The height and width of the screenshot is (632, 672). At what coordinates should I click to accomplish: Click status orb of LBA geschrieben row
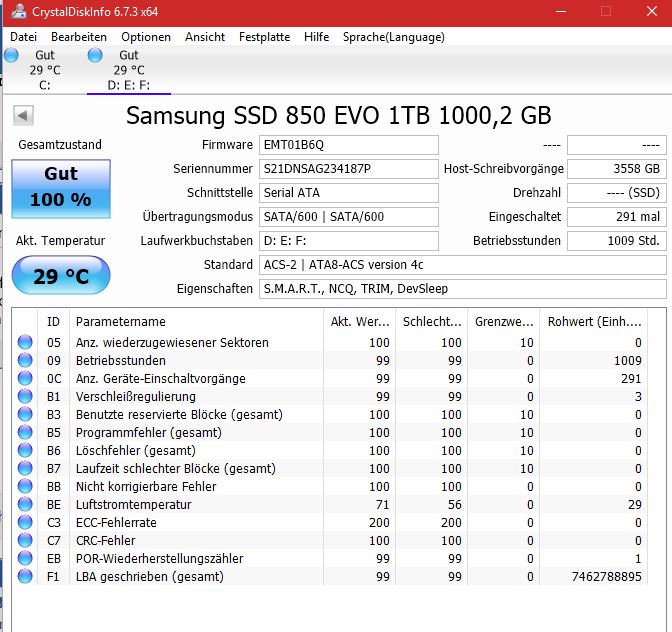[25, 576]
